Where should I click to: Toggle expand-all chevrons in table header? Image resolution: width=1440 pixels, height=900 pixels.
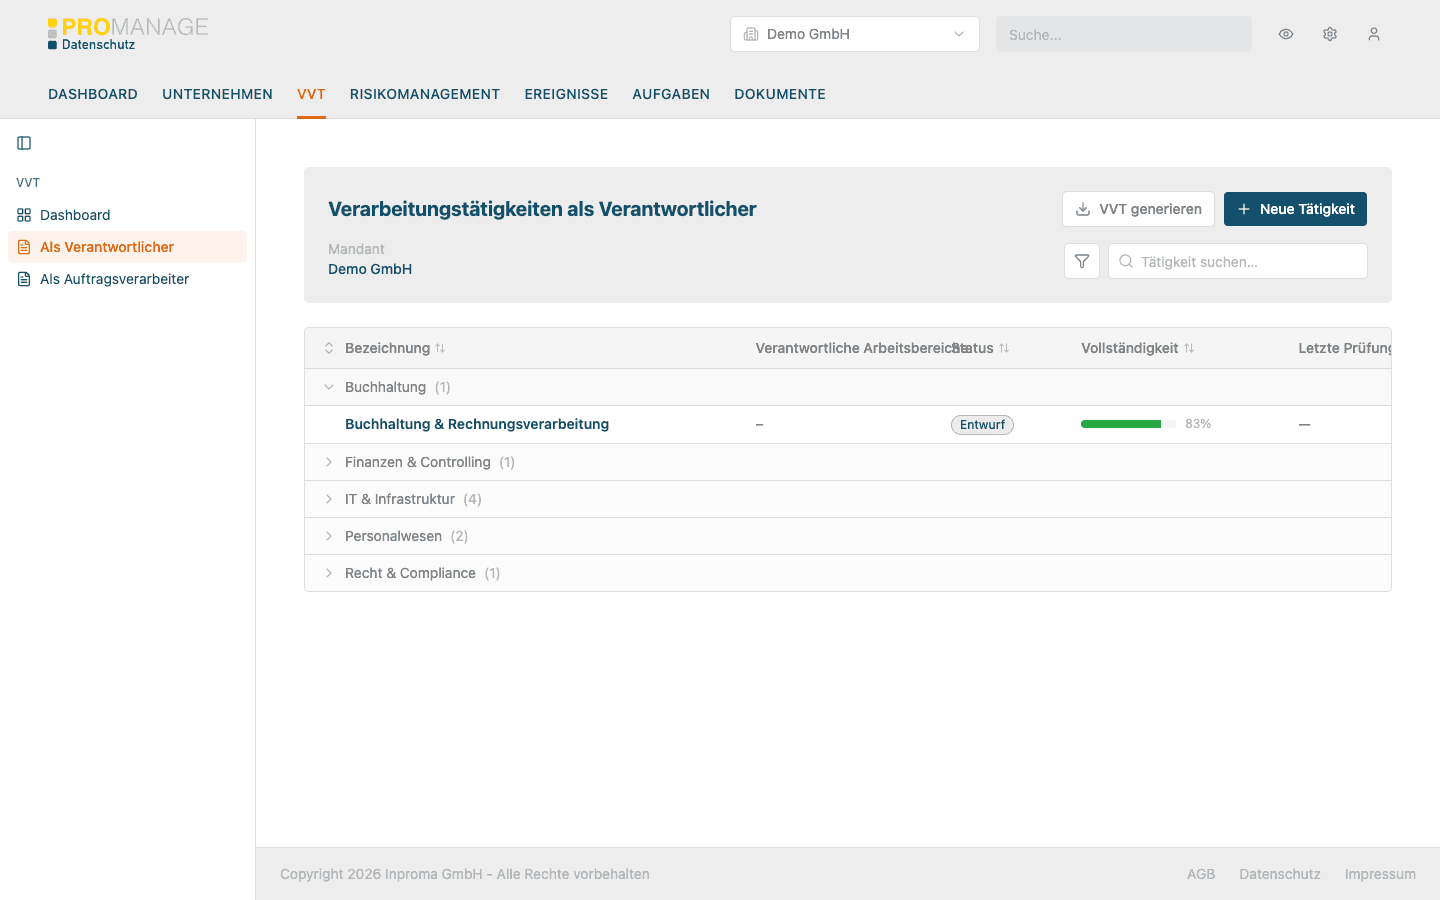pos(329,348)
